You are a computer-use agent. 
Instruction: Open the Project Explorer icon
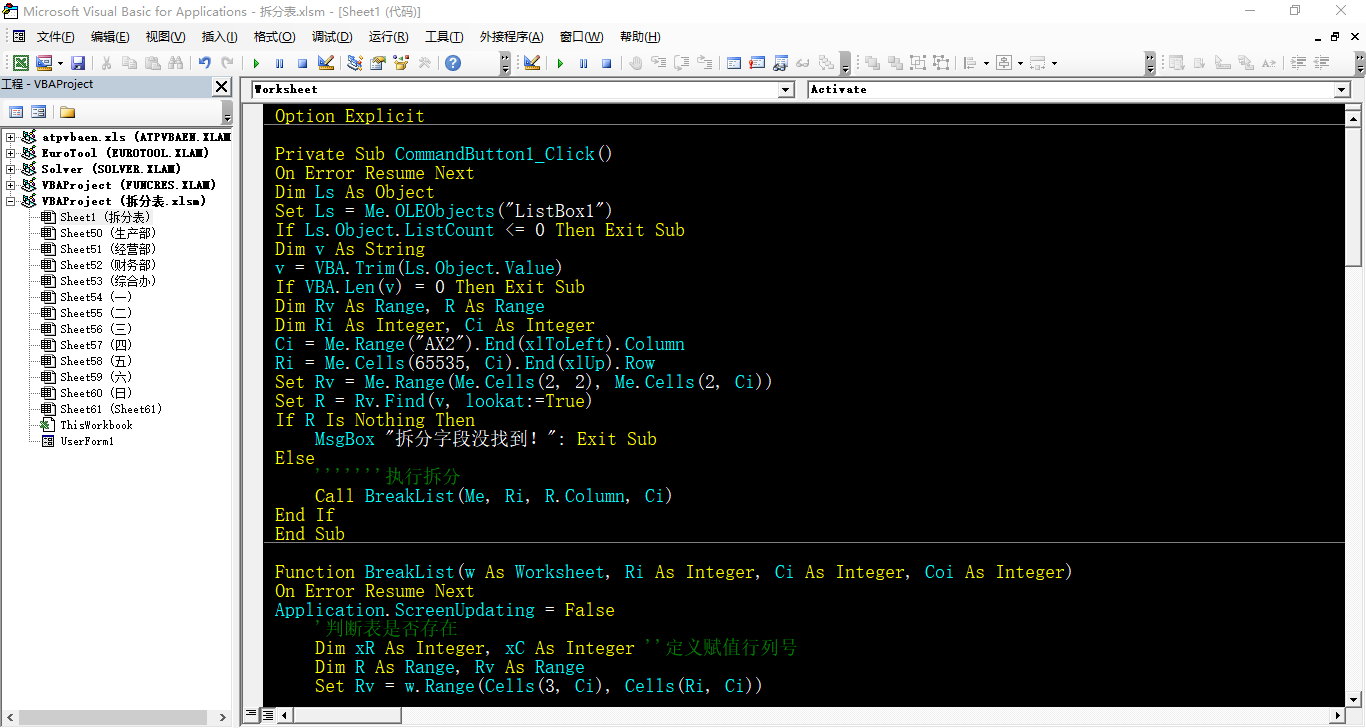[x=354, y=63]
